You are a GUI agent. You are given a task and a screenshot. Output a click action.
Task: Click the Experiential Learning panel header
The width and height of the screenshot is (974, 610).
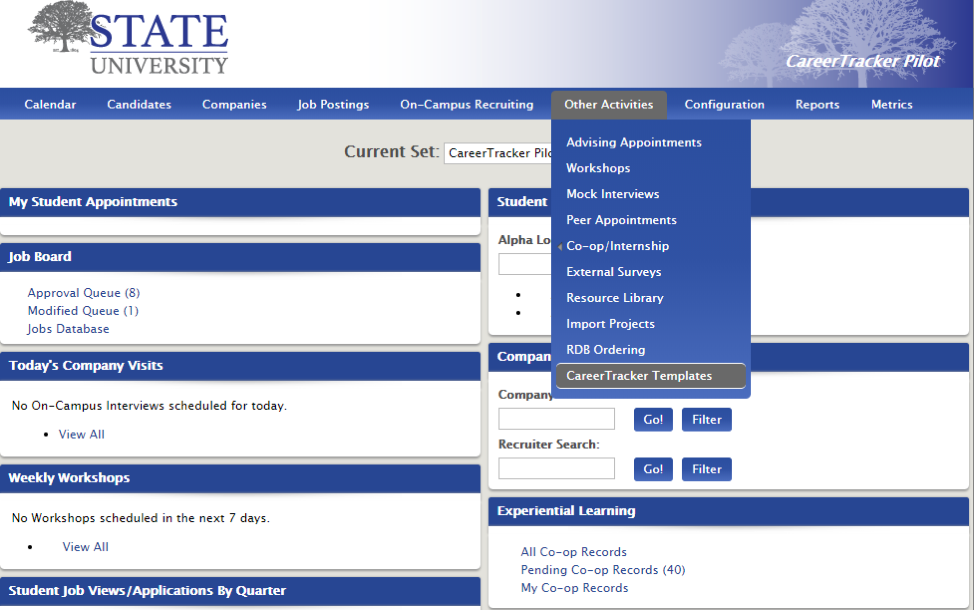[x=729, y=511]
